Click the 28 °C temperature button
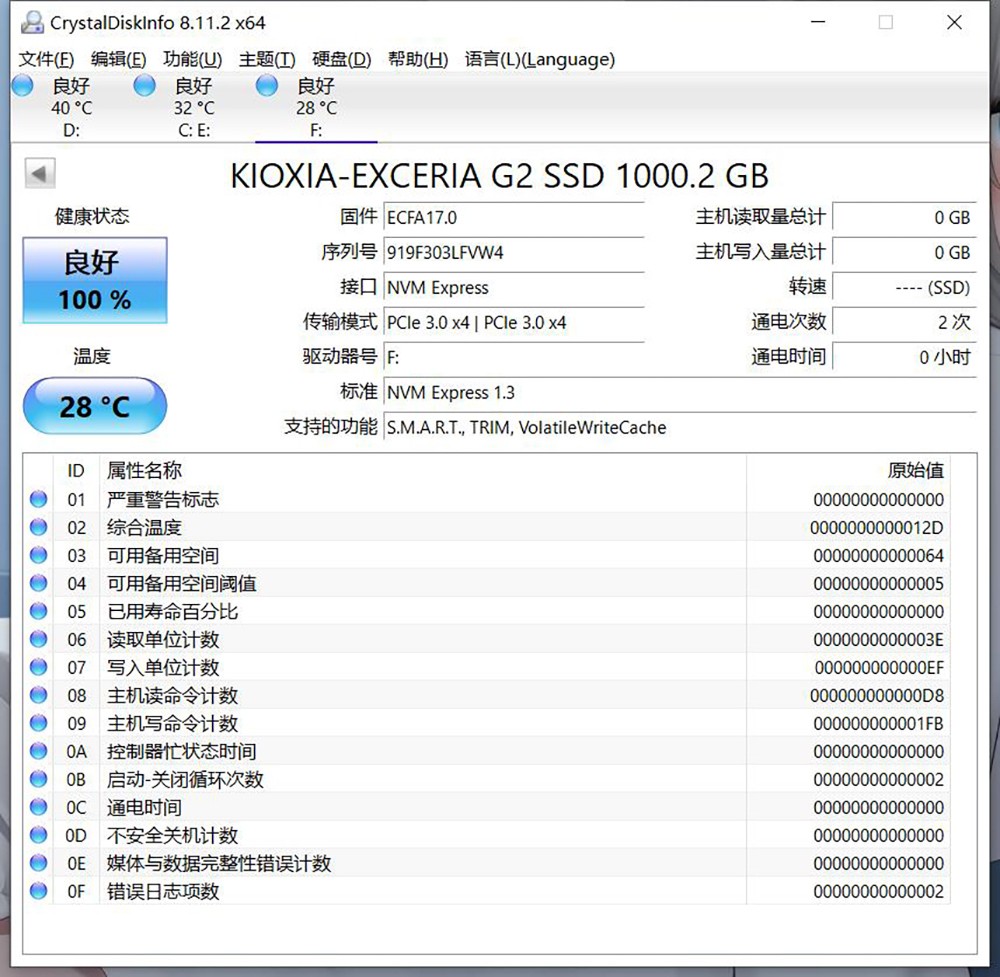Screen dimensions: 1000x977 coord(94,406)
